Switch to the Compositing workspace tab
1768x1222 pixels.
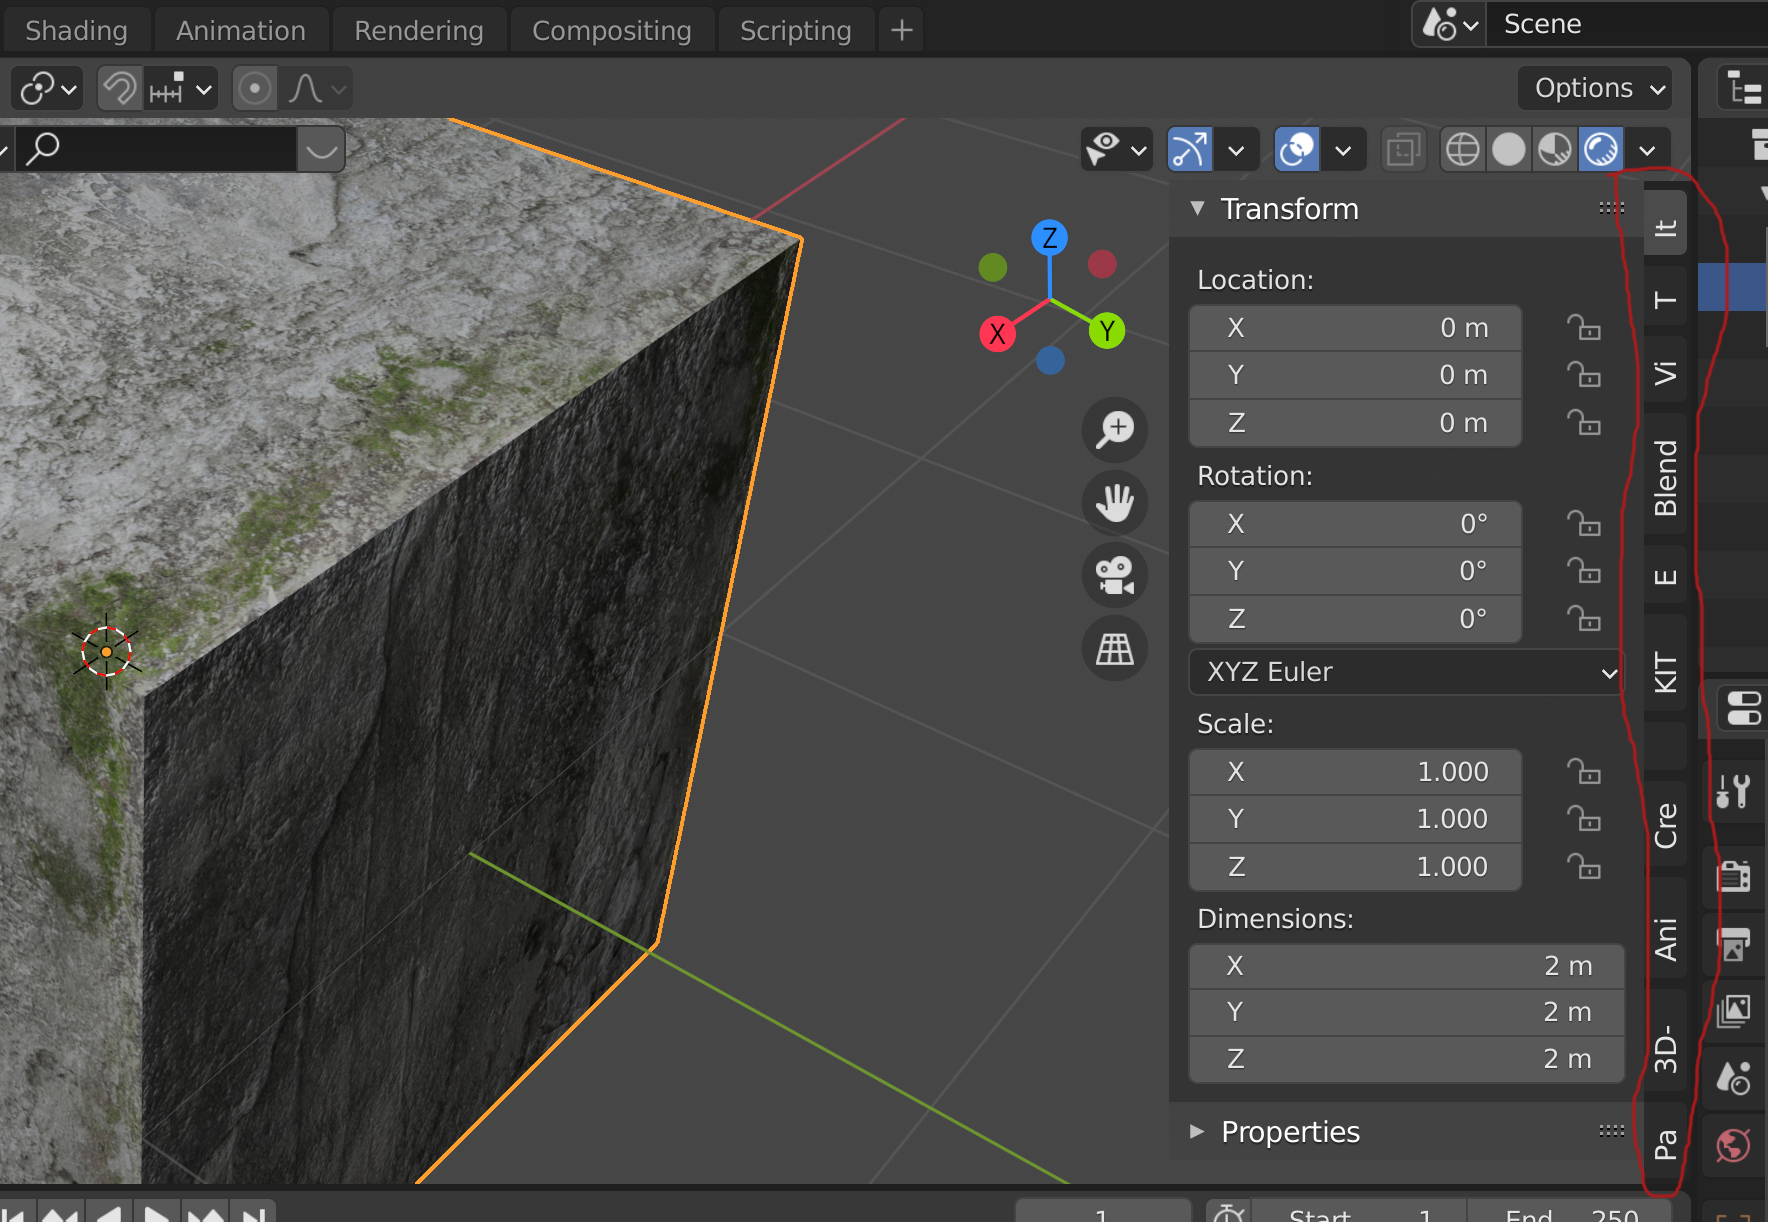click(612, 31)
